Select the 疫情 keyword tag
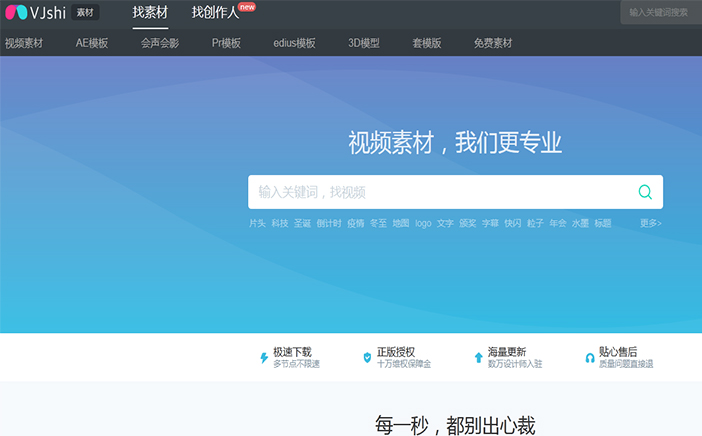The image size is (702, 436). (356, 223)
